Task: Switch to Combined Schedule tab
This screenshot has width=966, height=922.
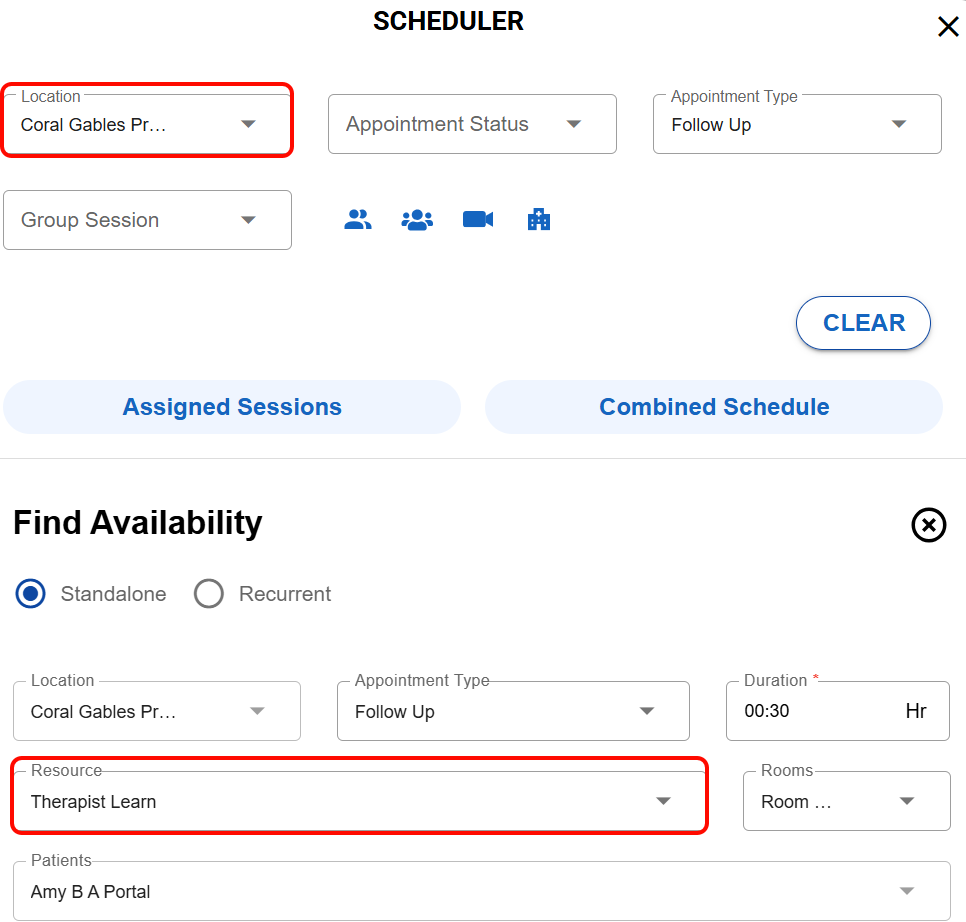Action: [x=714, y=407]
